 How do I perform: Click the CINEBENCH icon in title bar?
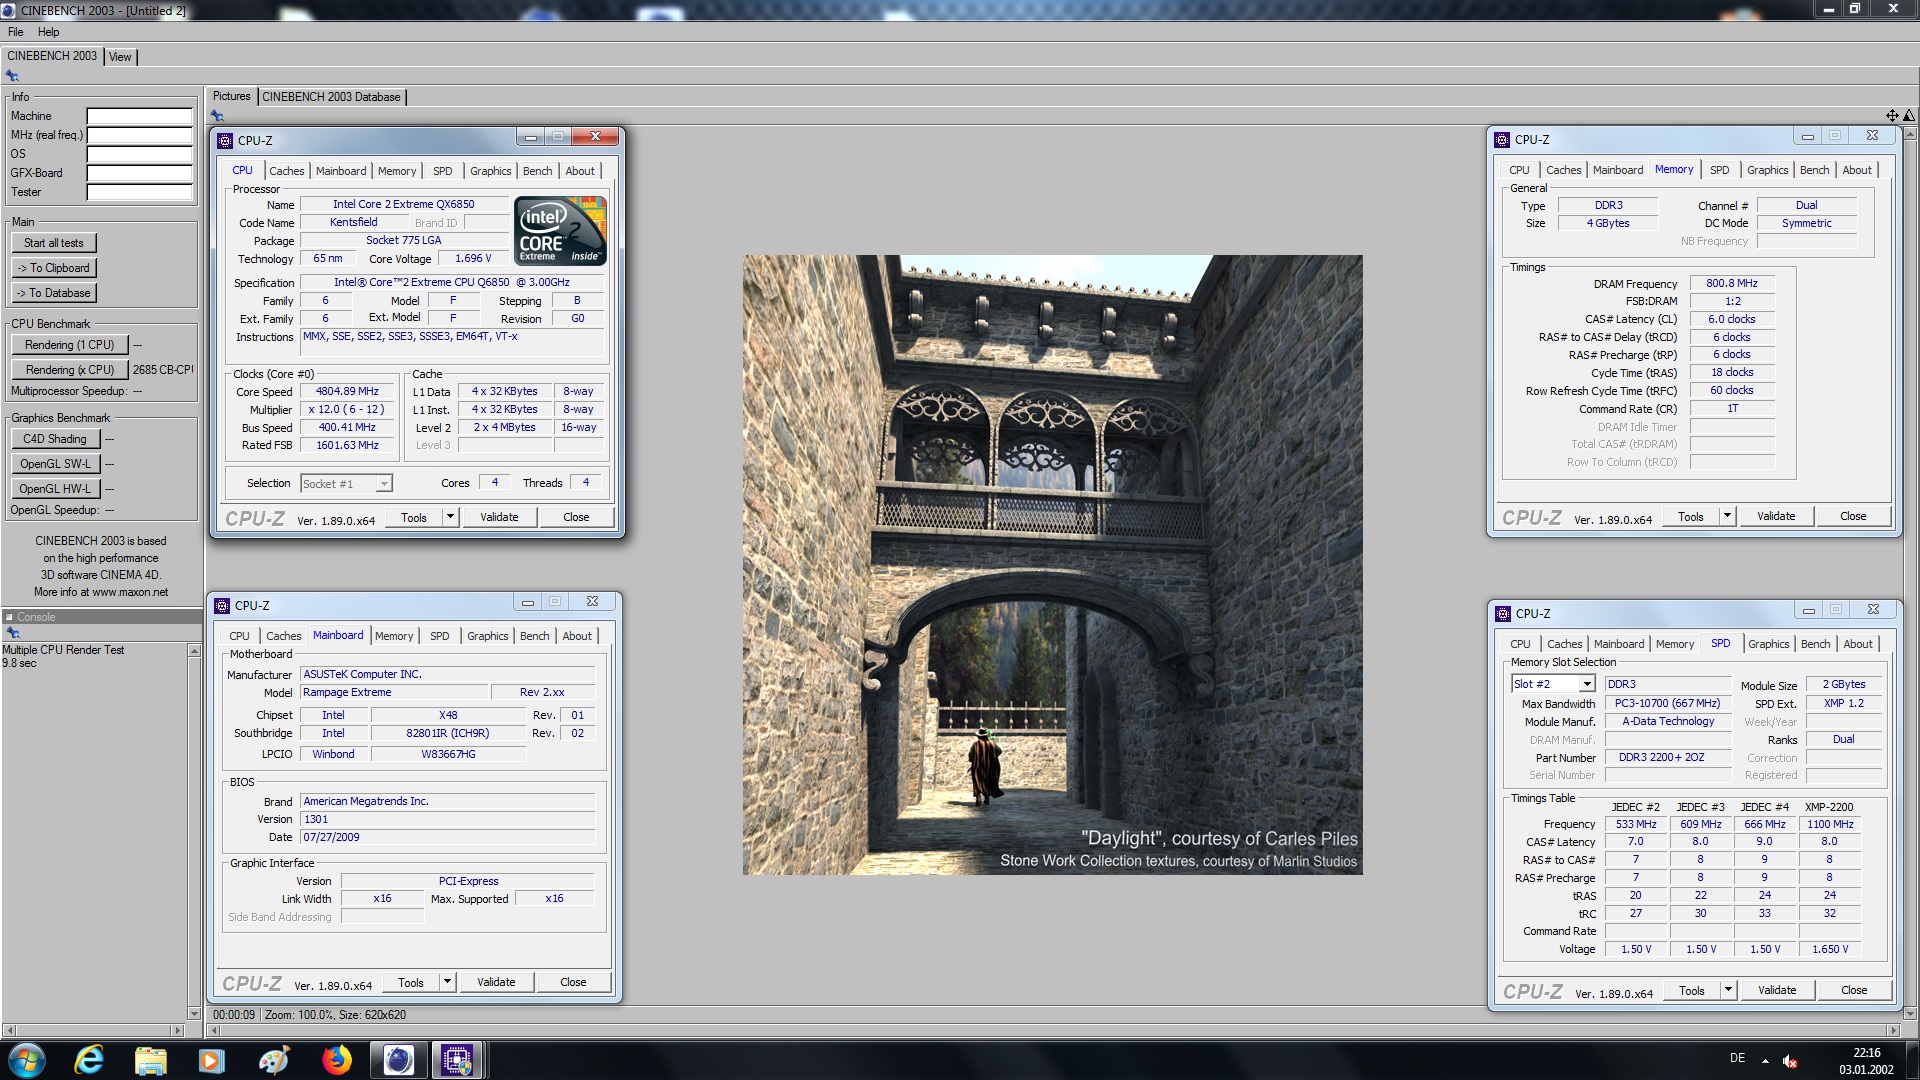(9, 10)
